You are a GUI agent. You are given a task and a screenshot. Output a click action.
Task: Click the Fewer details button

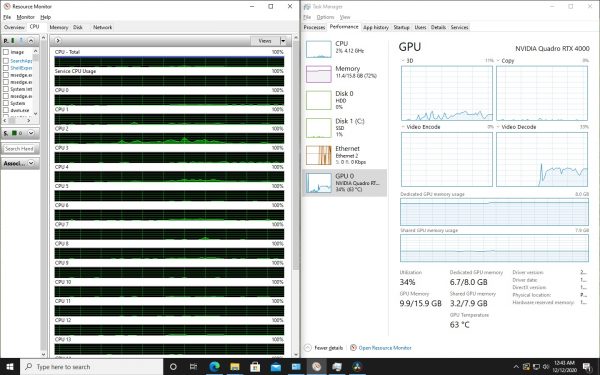click(x=324, y=348)
